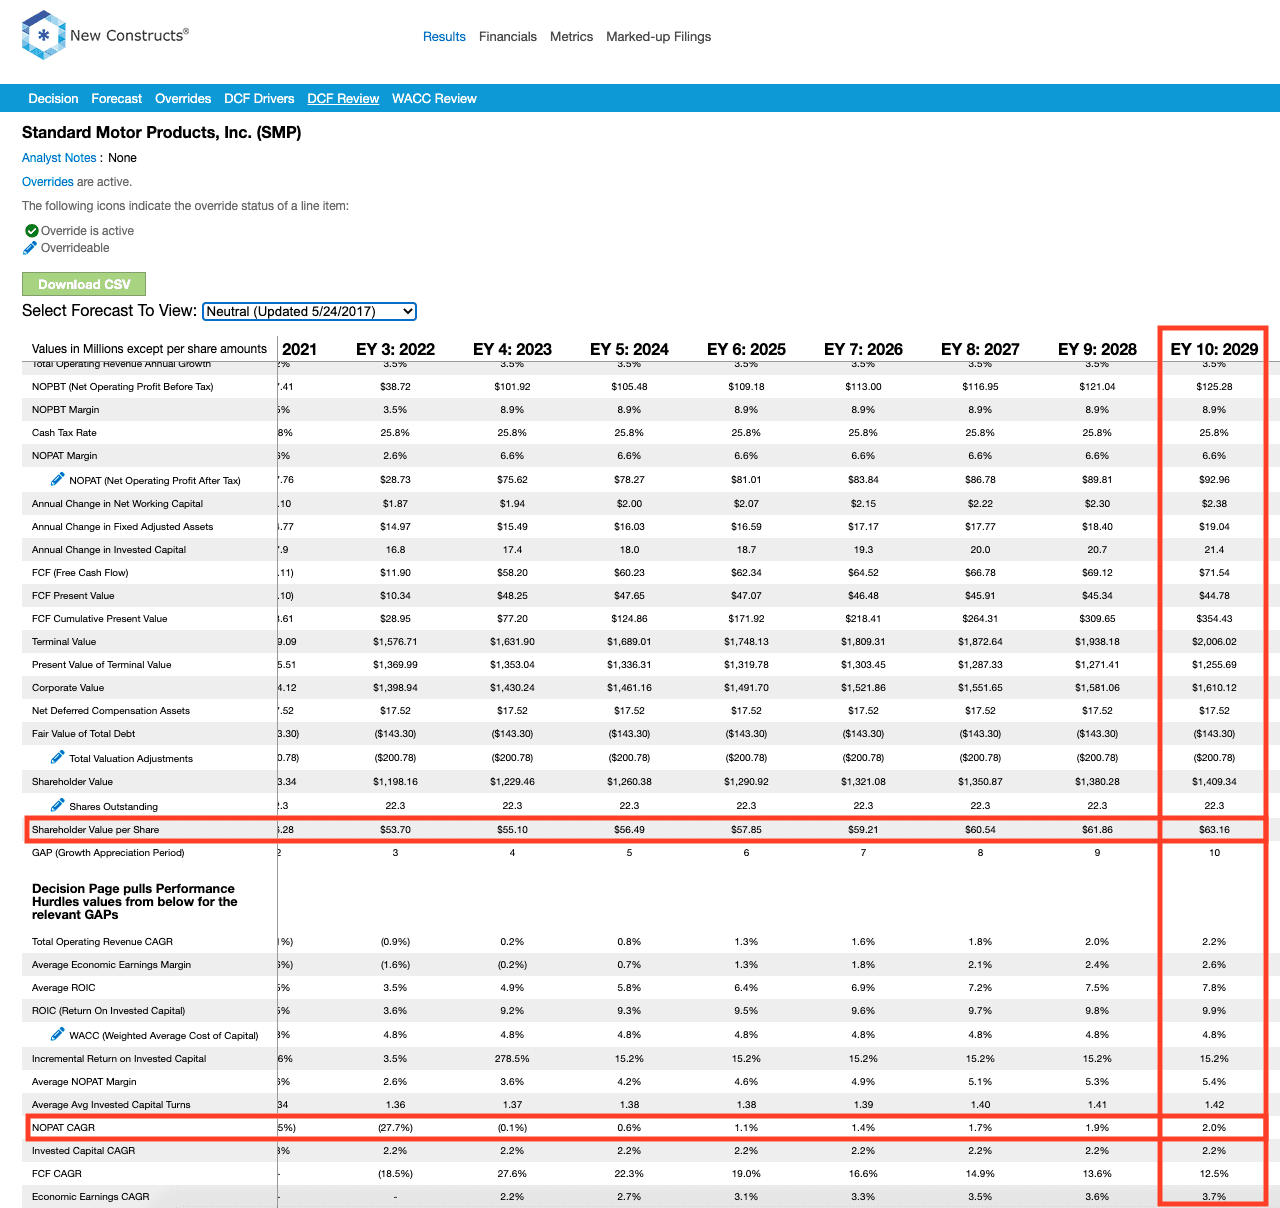Click the 278.5% Incremental Return cell

coord(512,1059)
